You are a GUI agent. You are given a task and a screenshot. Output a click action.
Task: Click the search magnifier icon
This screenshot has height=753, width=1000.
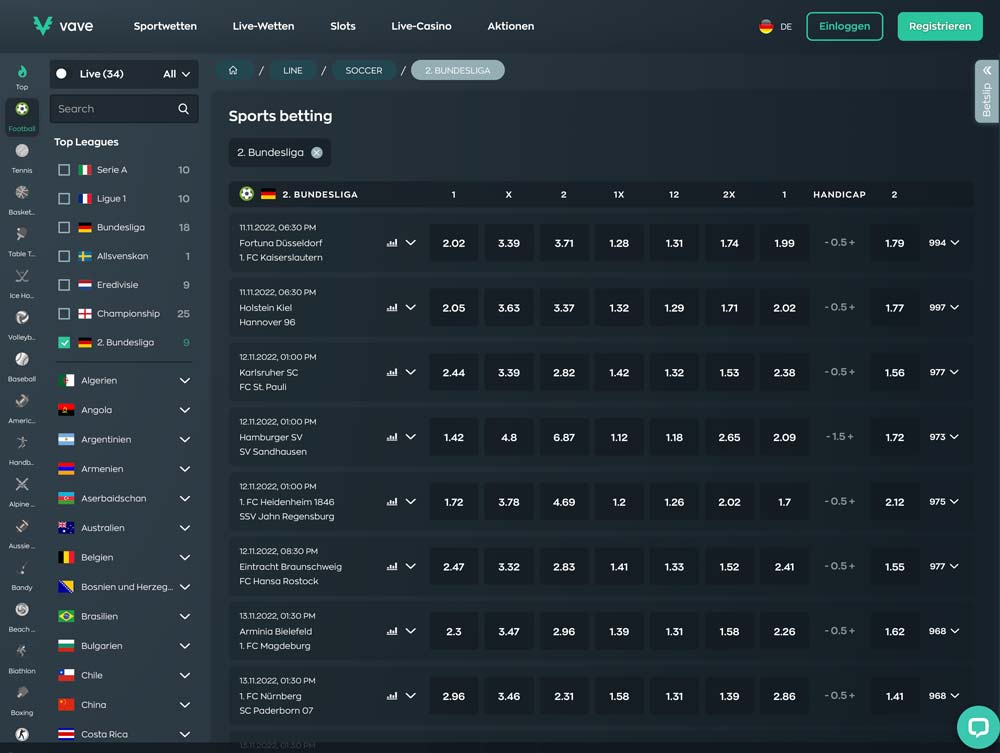pyautogui.click(x=183, y=109)
